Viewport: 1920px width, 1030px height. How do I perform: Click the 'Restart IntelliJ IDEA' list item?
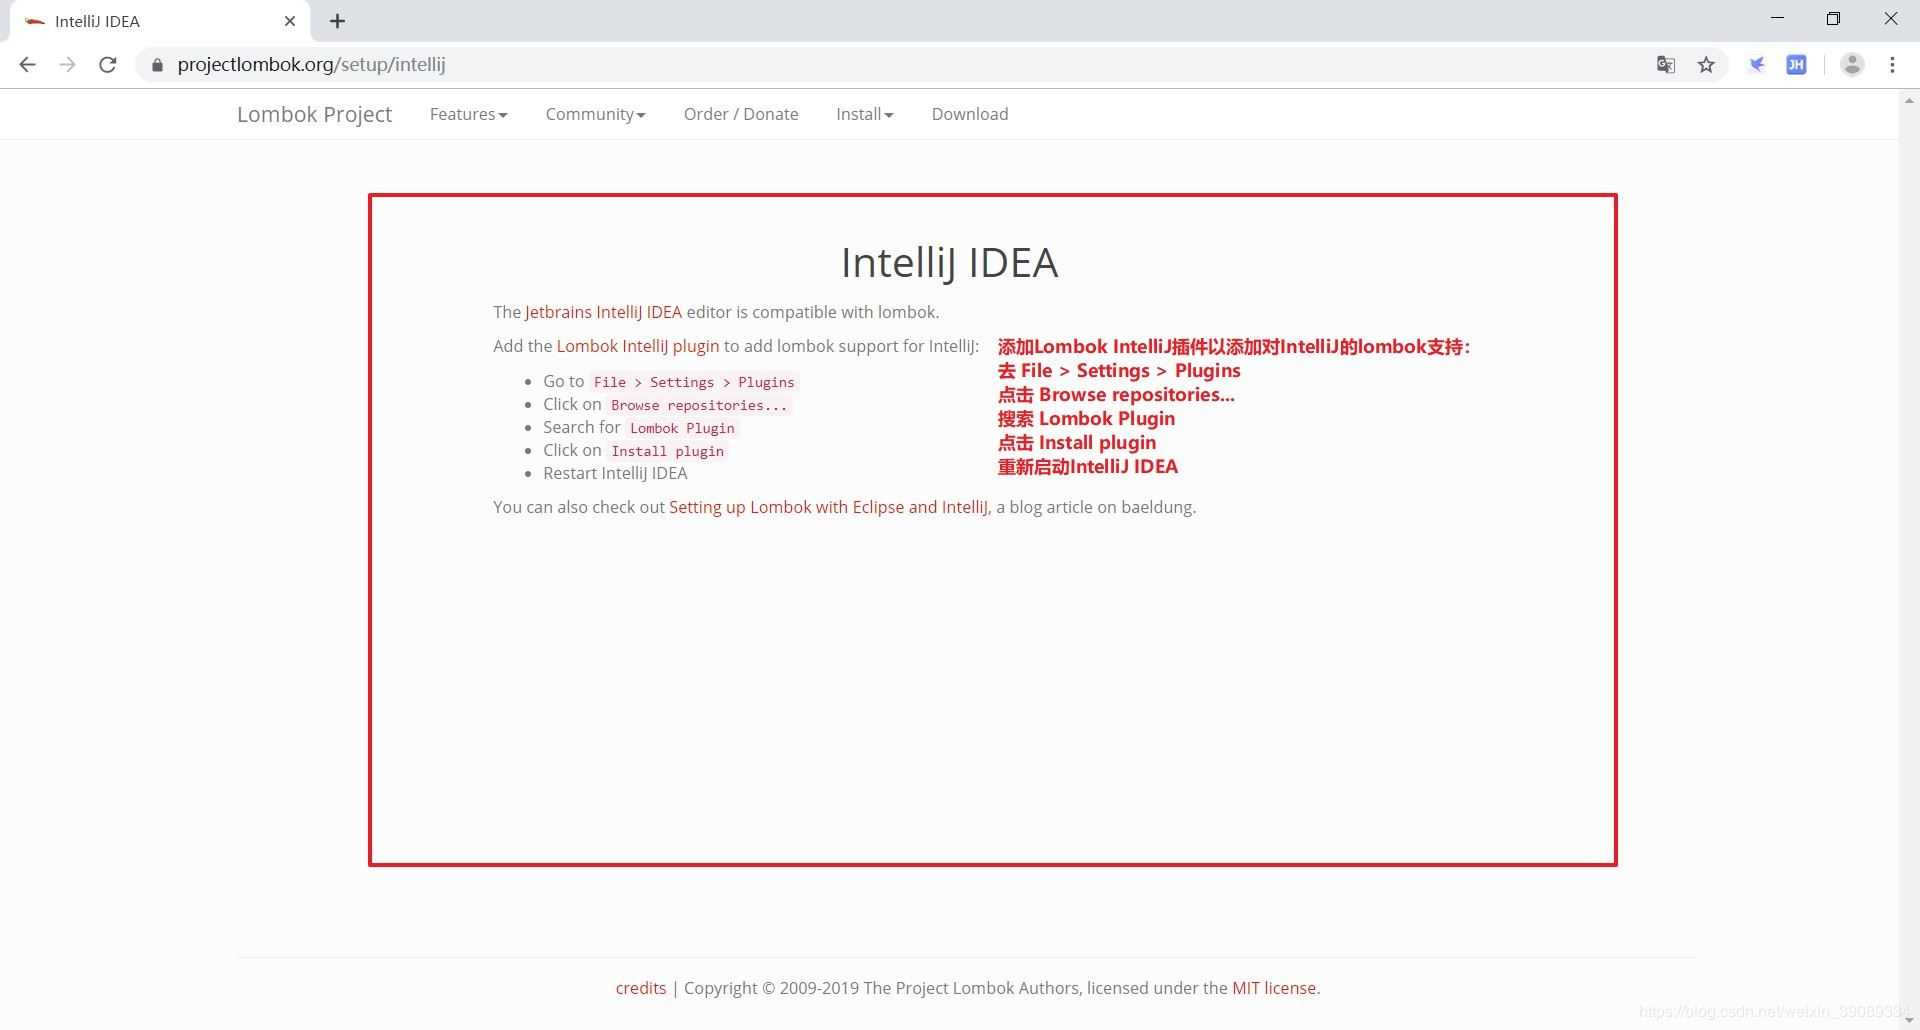coord(615,473)
